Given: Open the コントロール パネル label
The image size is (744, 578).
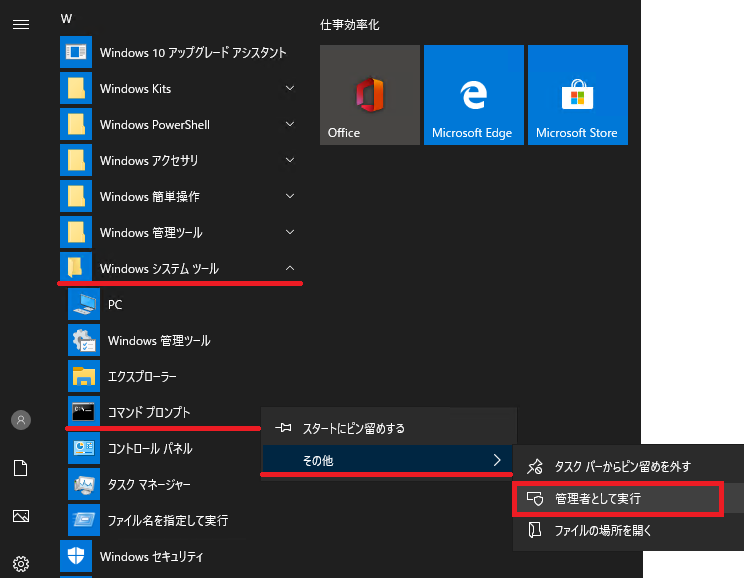Looking at the screenshot, I should [x=150, y=448].
